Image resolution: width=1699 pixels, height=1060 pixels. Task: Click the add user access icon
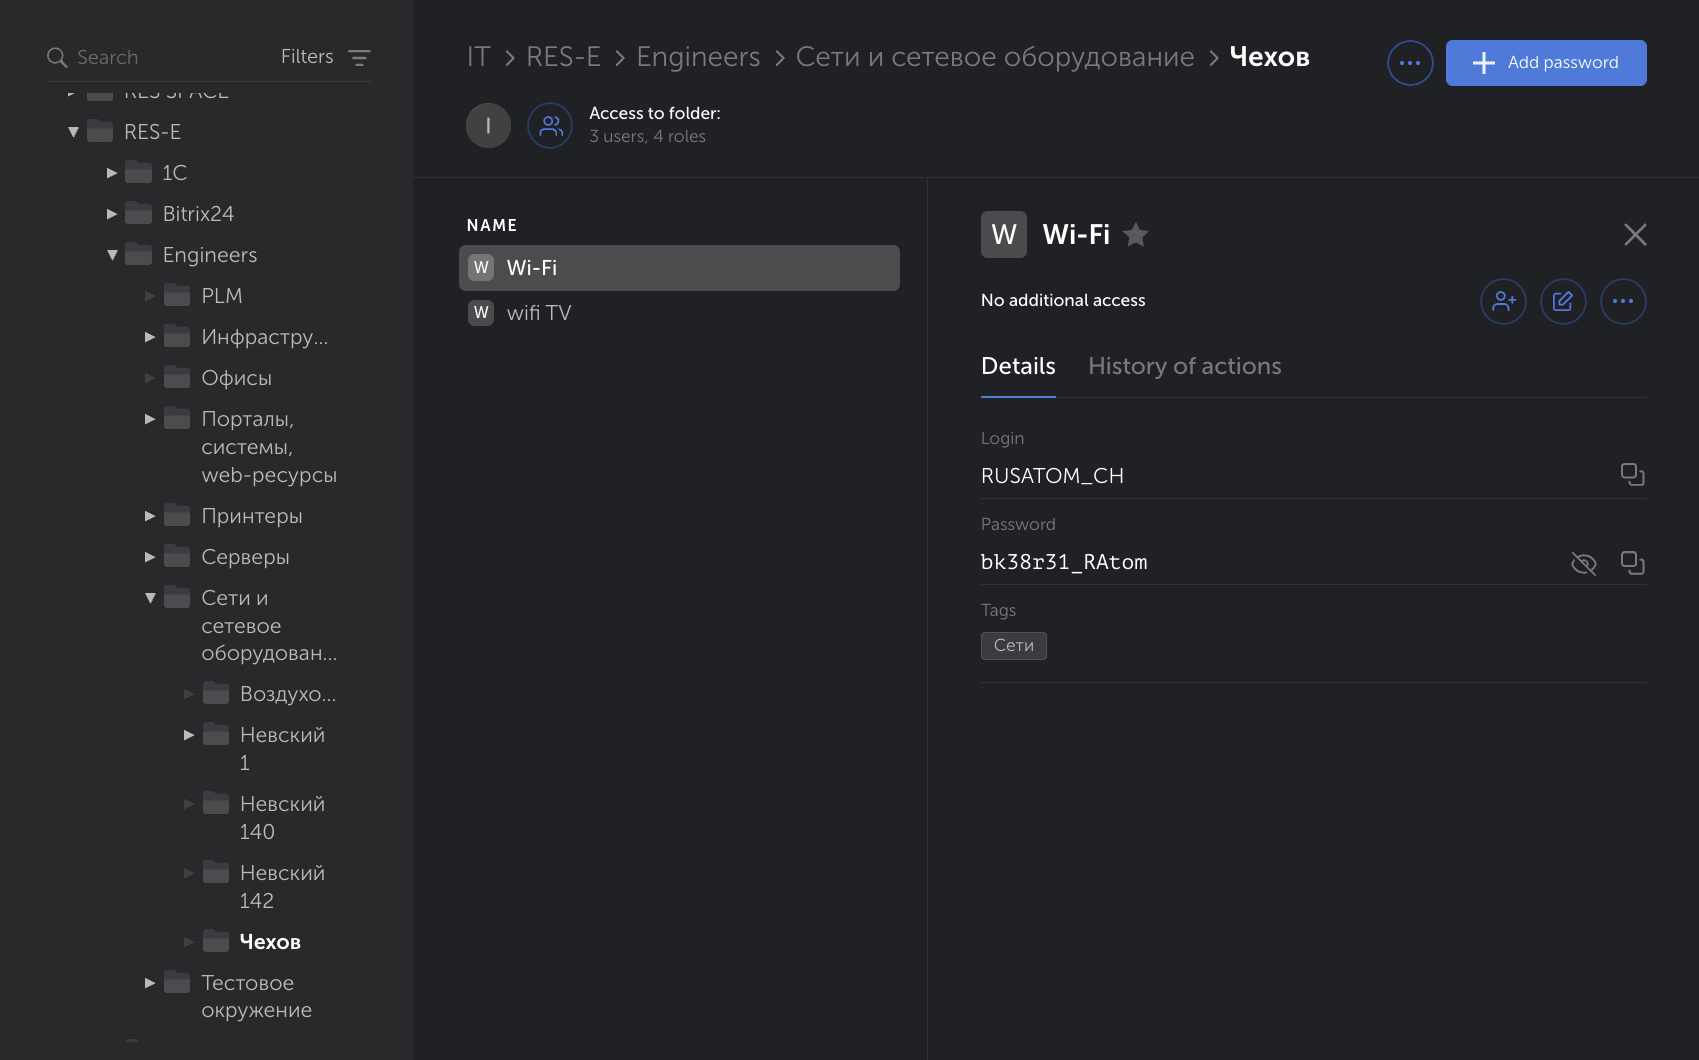(1503, 301)
